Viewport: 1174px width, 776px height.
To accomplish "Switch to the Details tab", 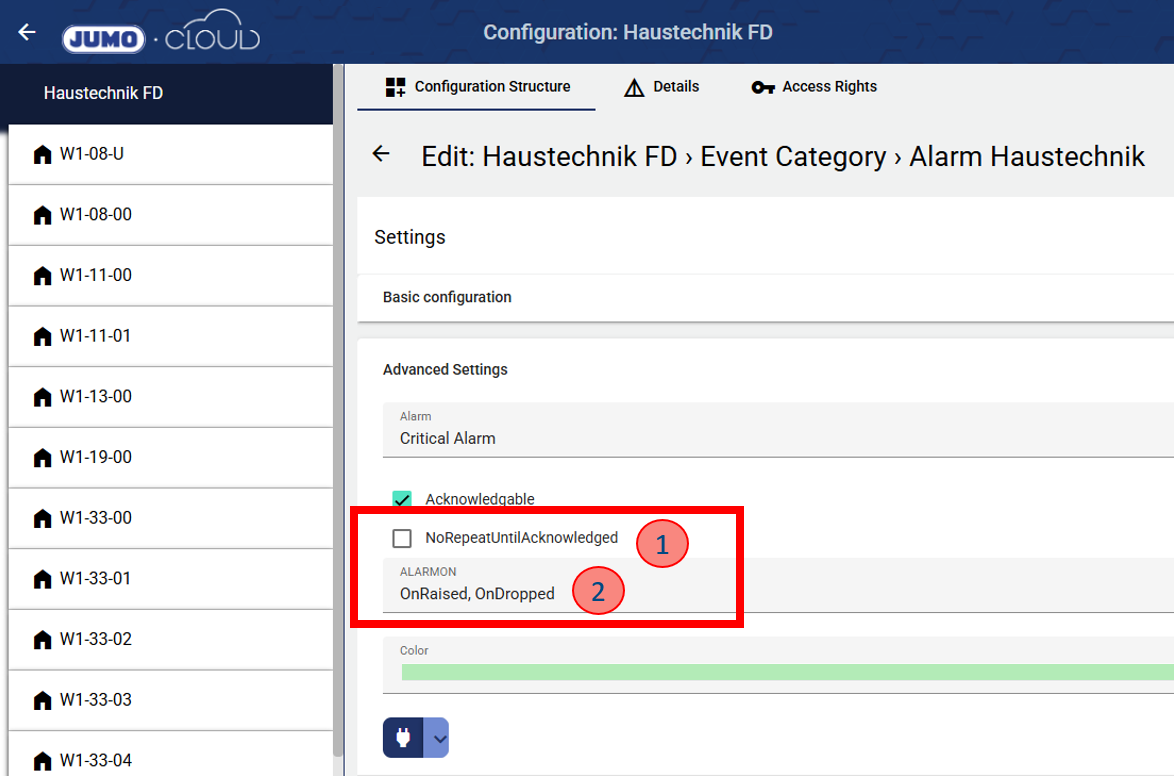I will pos(662,87).
